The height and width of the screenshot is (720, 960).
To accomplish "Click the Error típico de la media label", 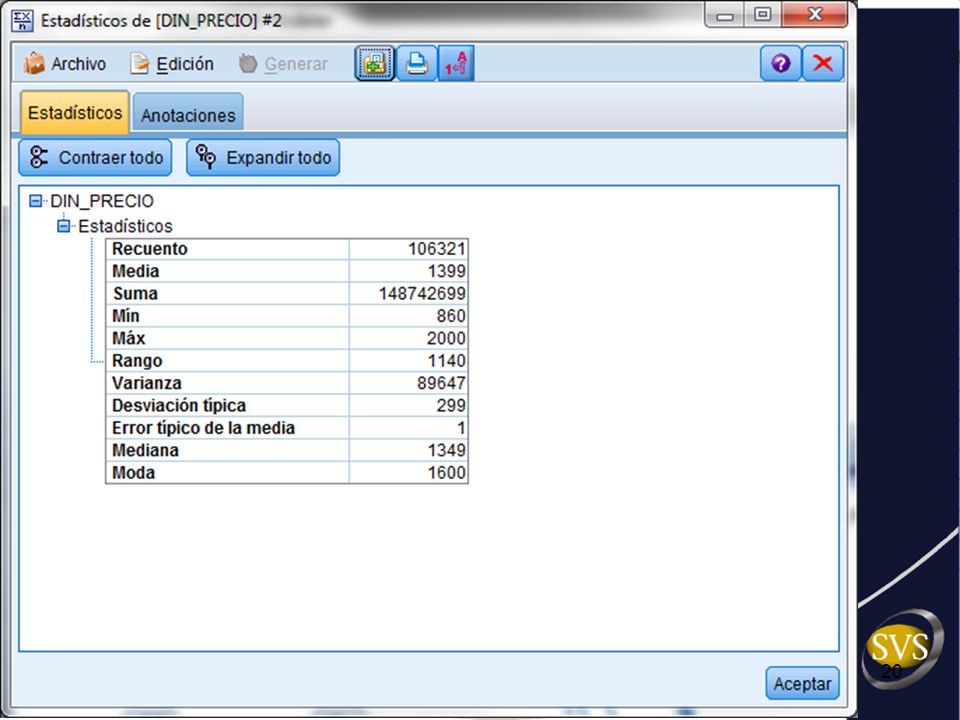I will click(203, 427).
